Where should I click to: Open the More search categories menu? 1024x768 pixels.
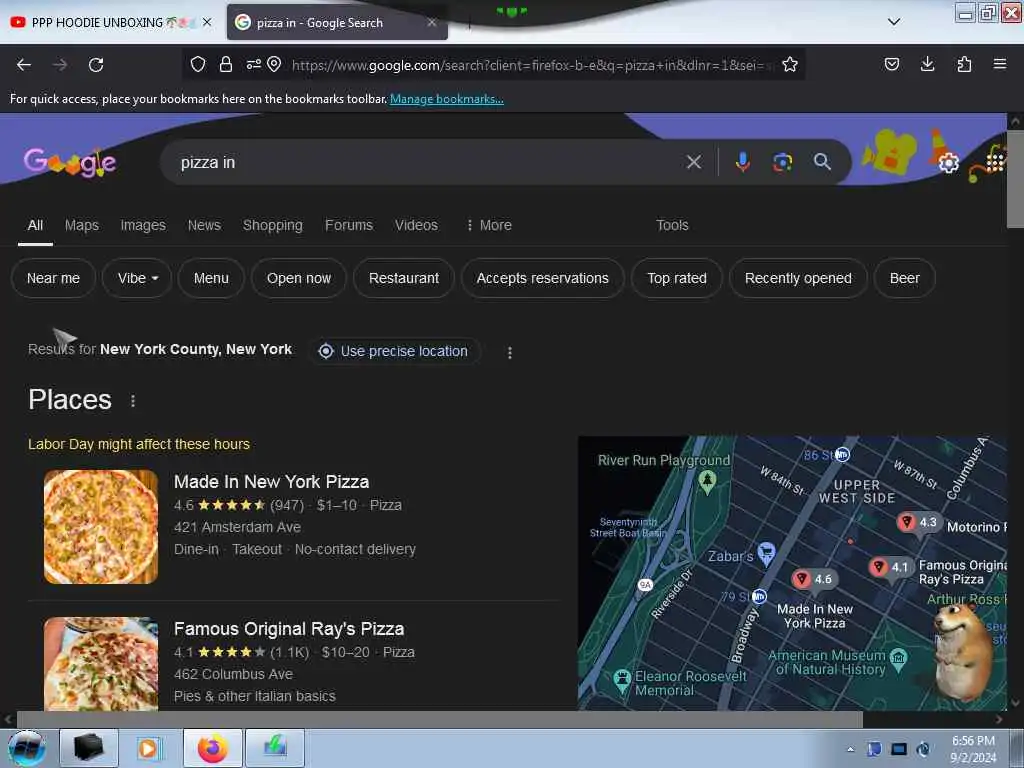[488, 225]
